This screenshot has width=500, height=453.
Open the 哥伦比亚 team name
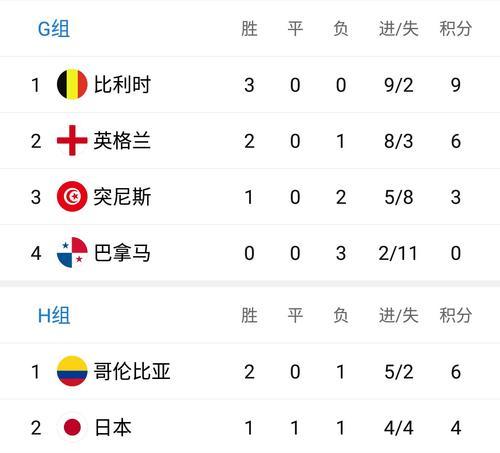[x=132, y=371]
